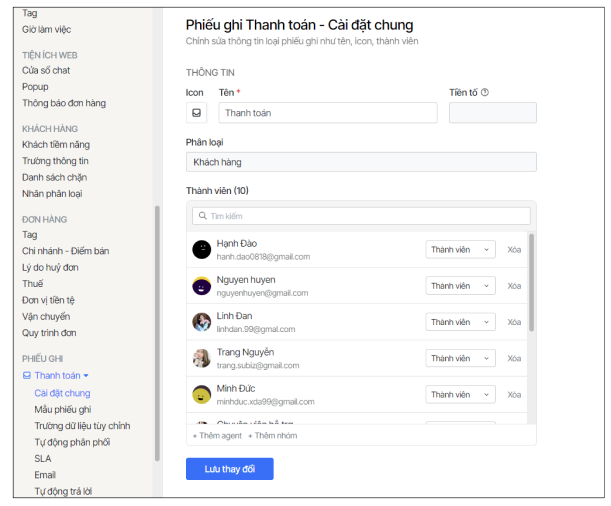
Task: Click Nguyen huyen's avatar
Action: [201, 286]
